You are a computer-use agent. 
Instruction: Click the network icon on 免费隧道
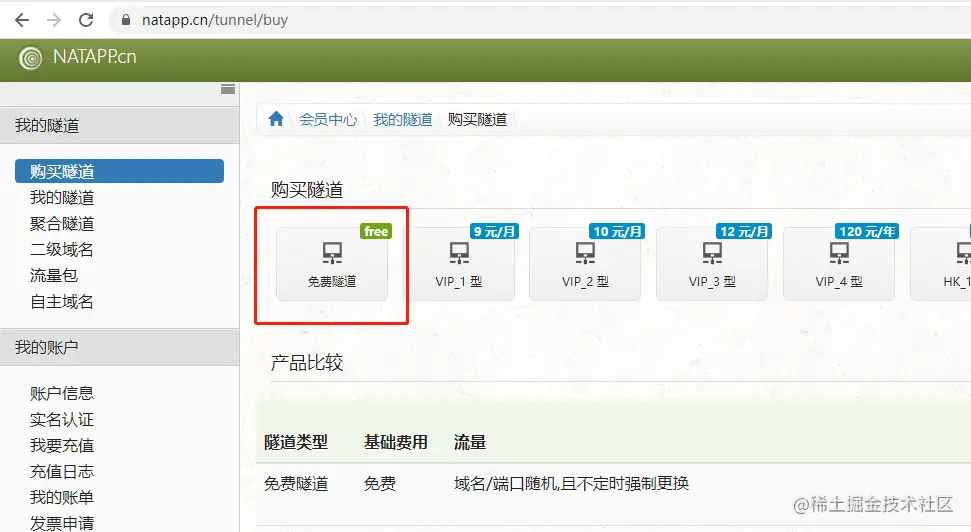coord(332,253)
